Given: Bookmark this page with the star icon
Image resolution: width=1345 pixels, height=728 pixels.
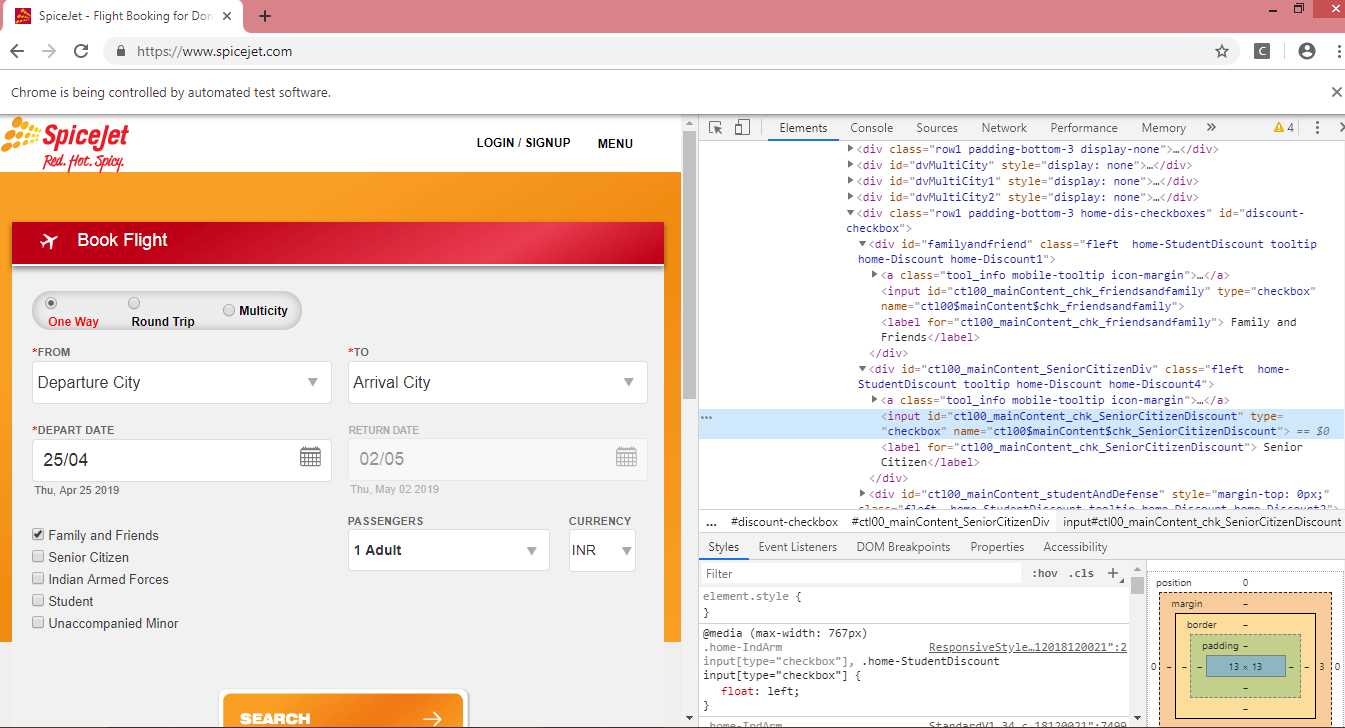Looking at the screenshot, I should point(1221,51).
